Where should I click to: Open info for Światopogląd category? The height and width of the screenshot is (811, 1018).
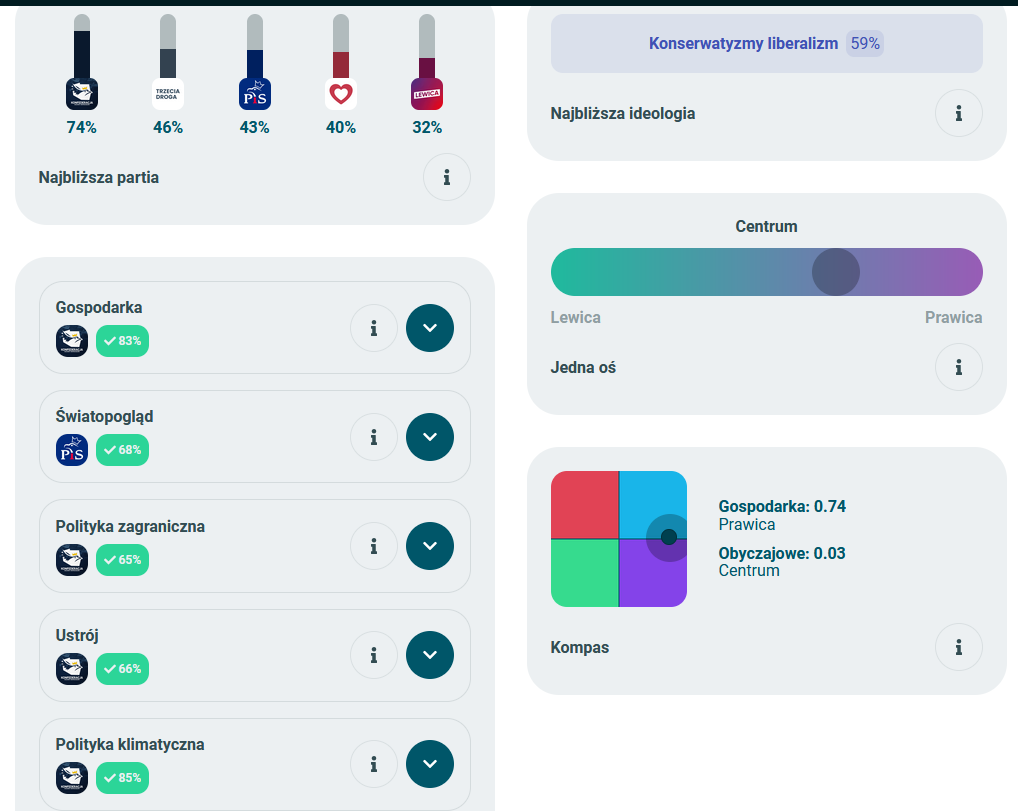point(374,438)
